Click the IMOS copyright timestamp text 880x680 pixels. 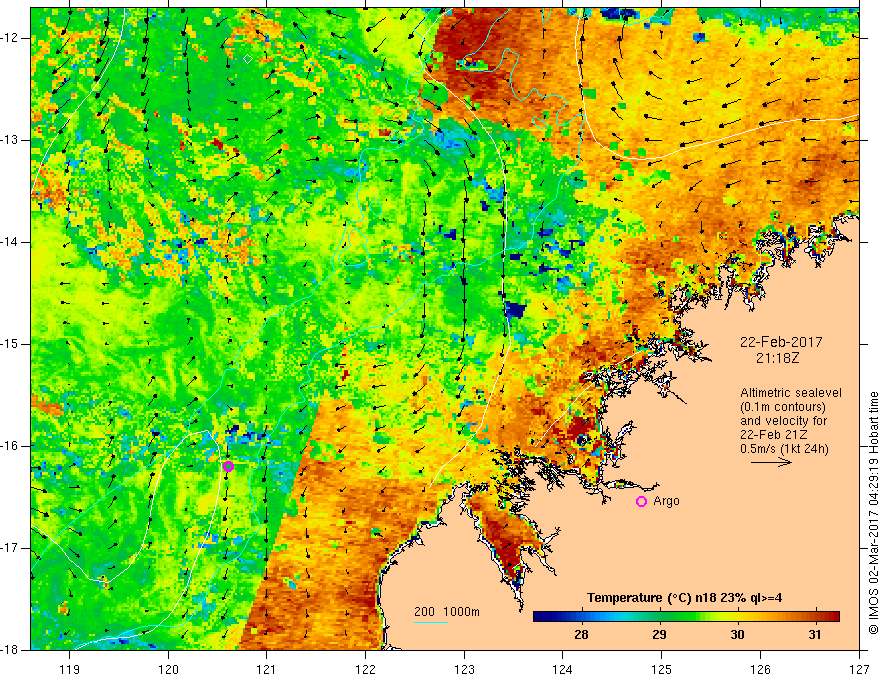point(873,513)
